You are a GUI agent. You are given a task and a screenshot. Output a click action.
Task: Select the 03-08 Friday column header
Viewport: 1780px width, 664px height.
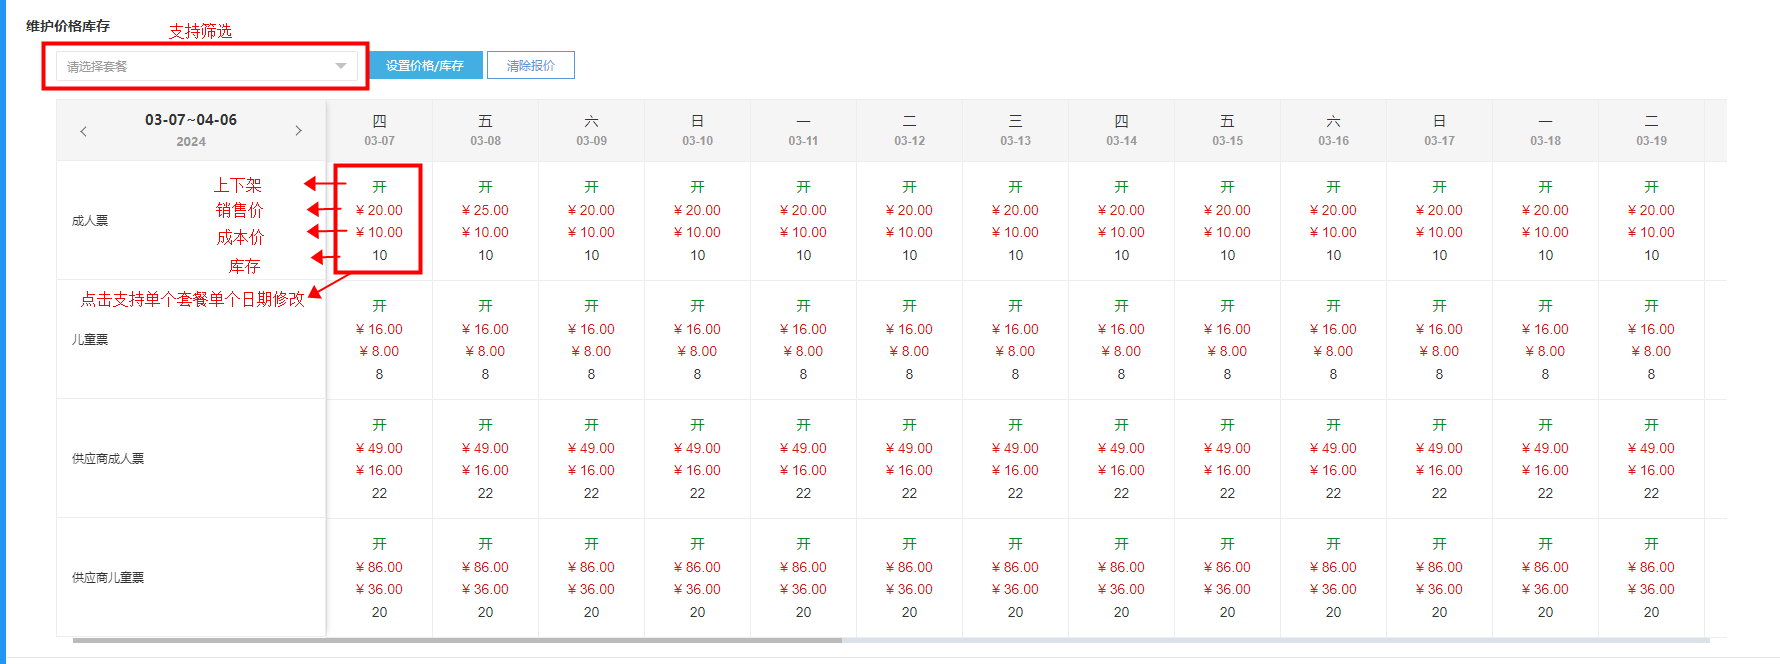click(485, 130)
